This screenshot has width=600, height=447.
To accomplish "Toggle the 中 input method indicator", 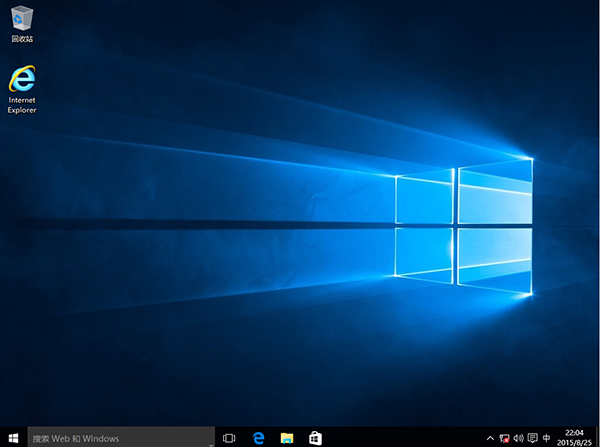I will click(x=546, y=438).
